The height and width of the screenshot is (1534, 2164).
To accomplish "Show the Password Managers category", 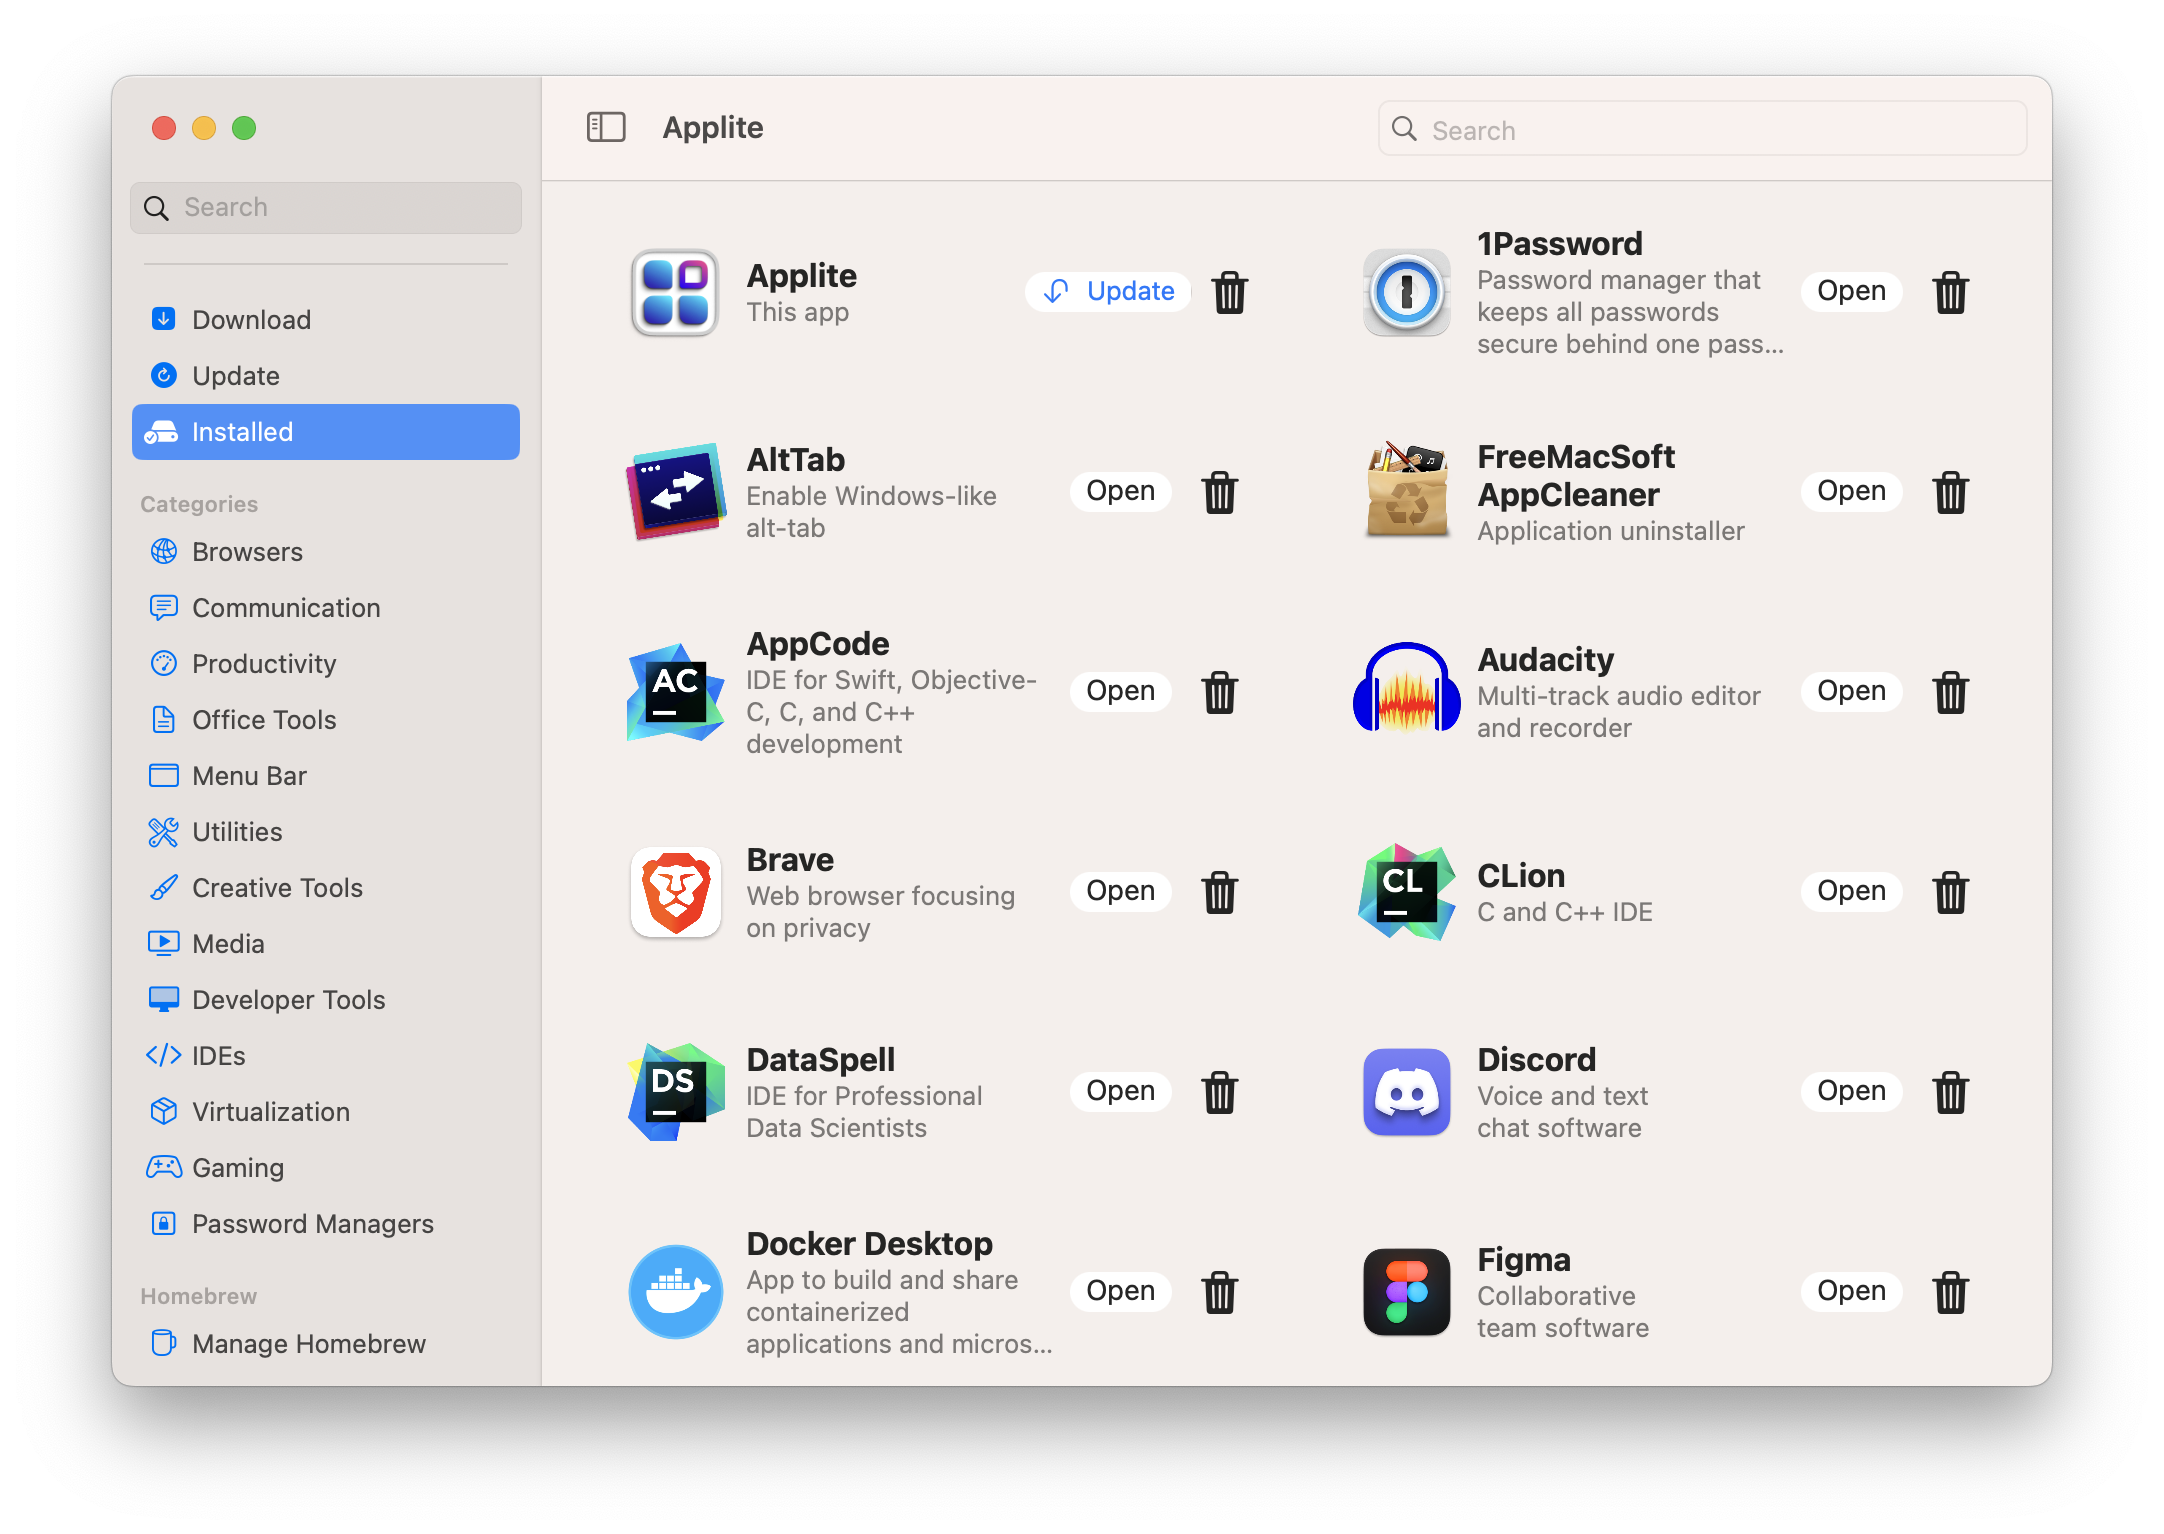I will coord(326,1224).
